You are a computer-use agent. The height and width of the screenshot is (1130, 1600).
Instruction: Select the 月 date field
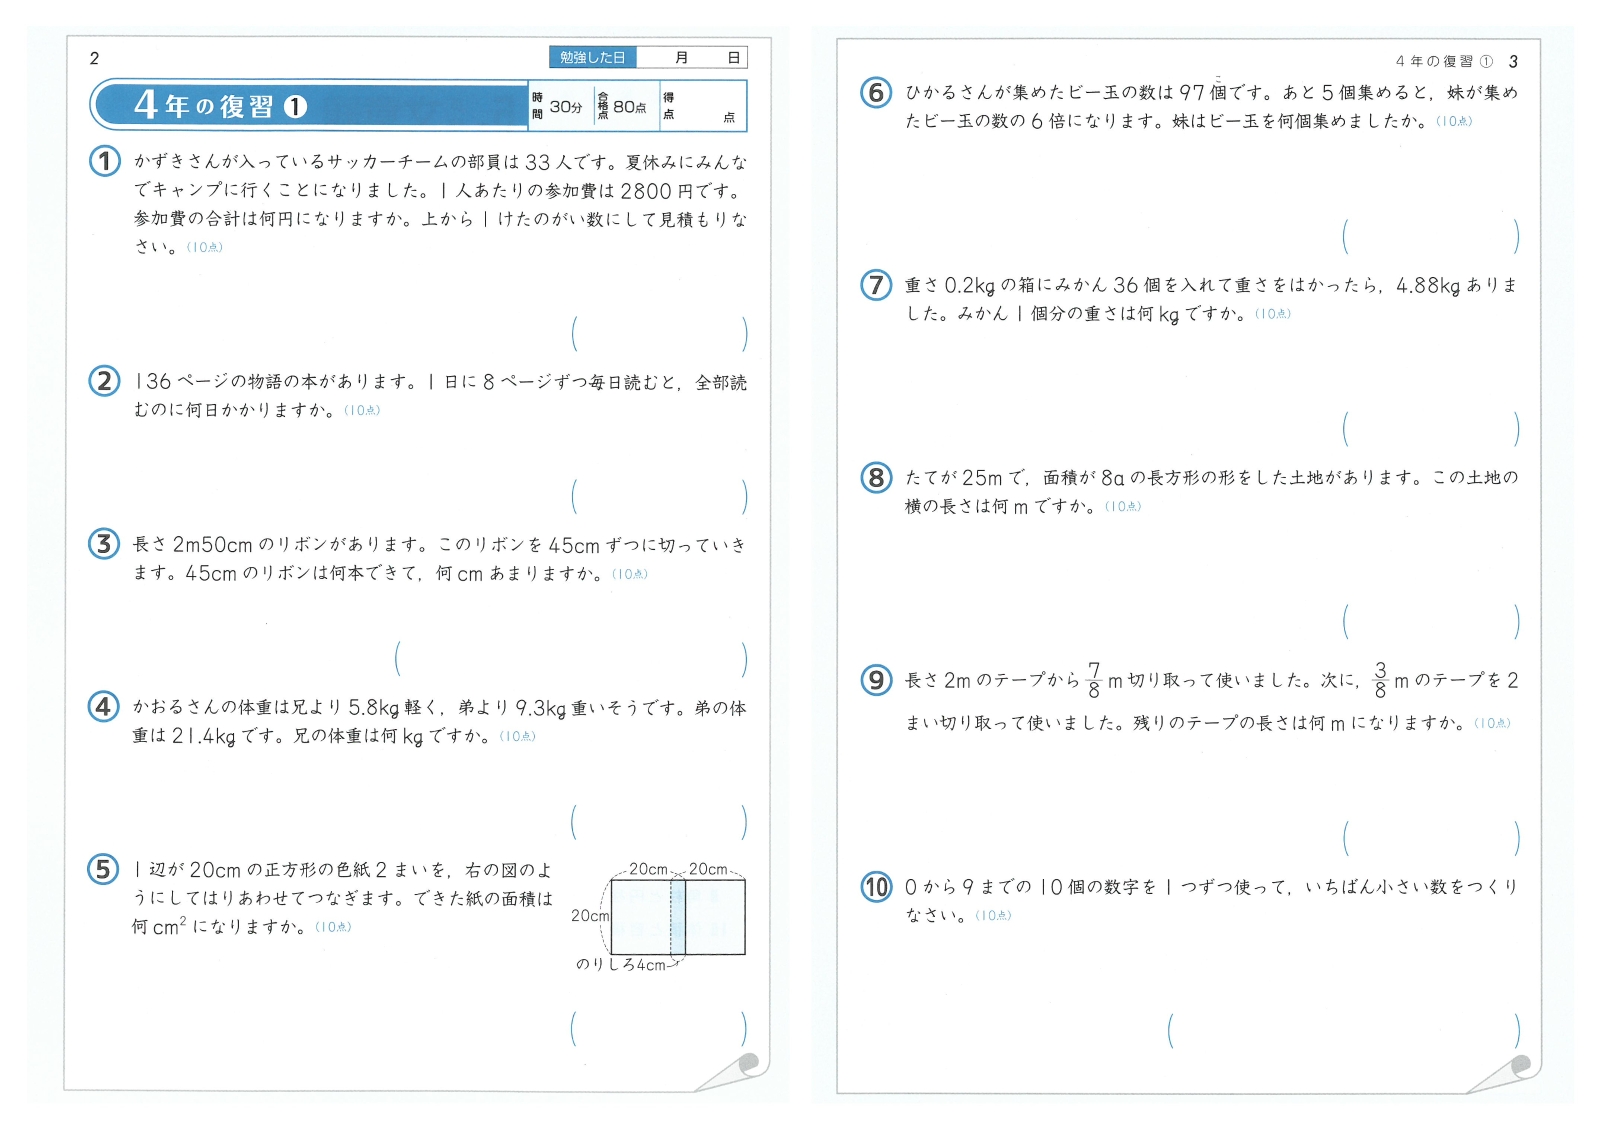(664, 58)
